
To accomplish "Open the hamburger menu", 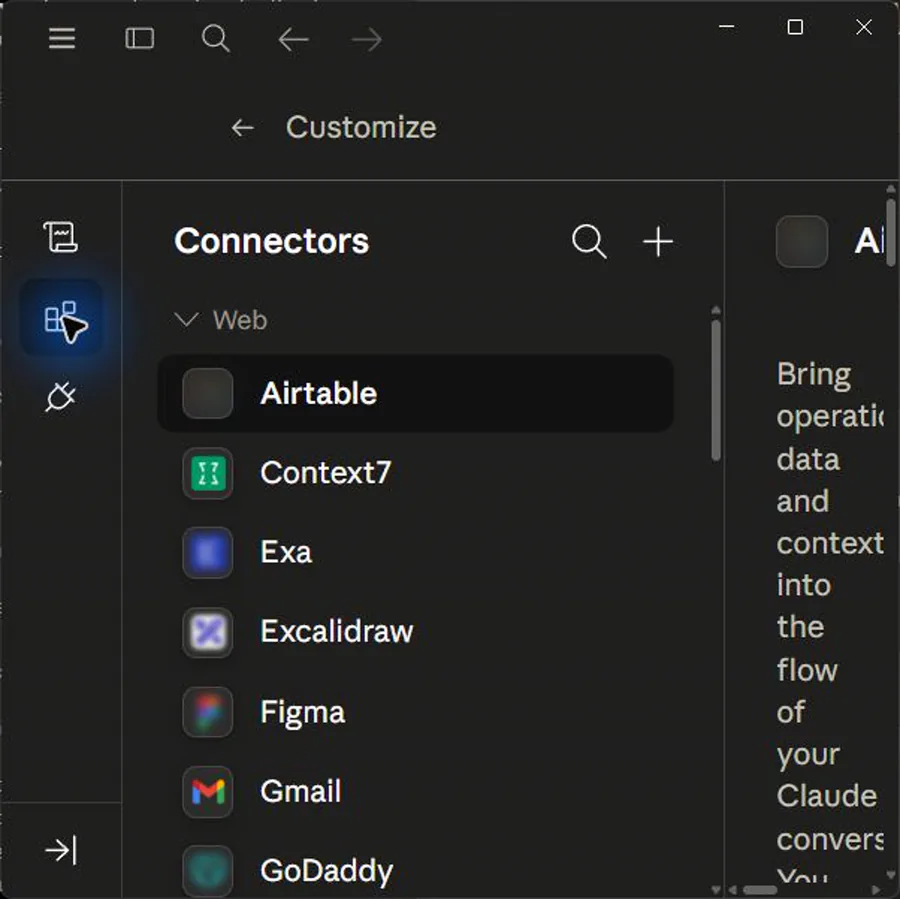I will [62, 38].
